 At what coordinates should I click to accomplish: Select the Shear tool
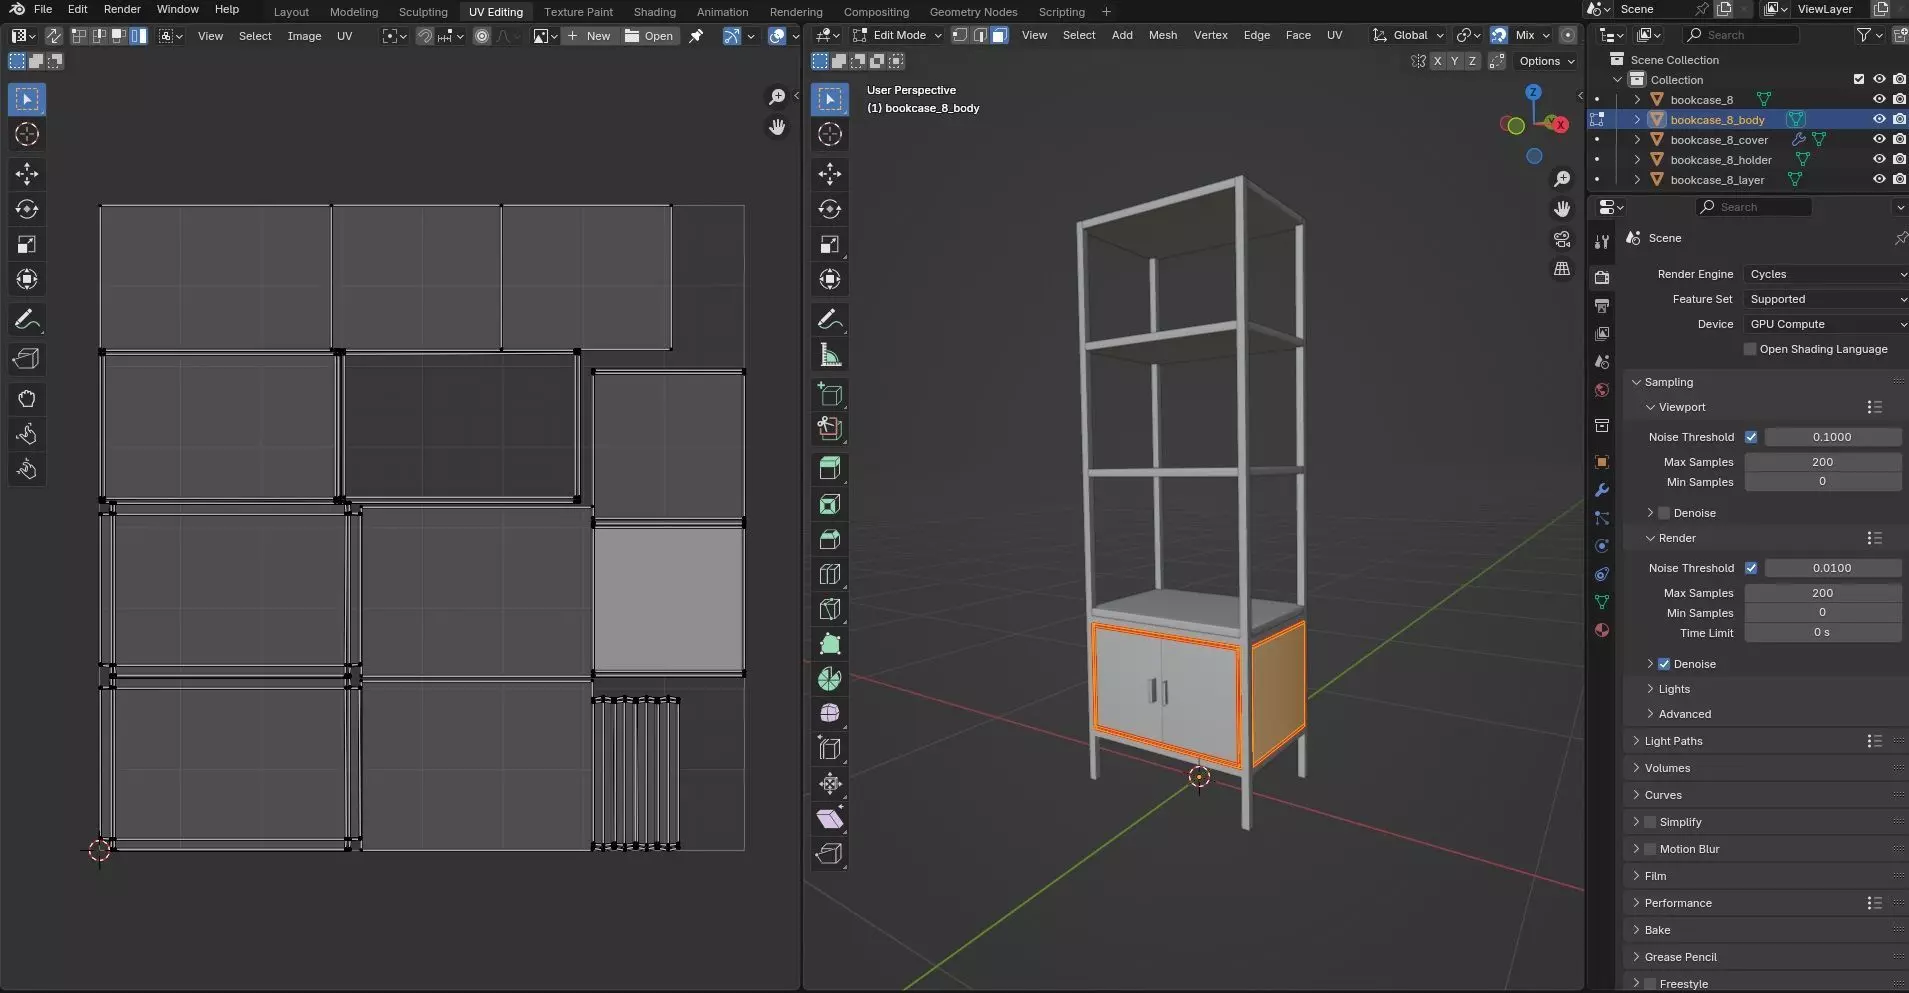829,819
